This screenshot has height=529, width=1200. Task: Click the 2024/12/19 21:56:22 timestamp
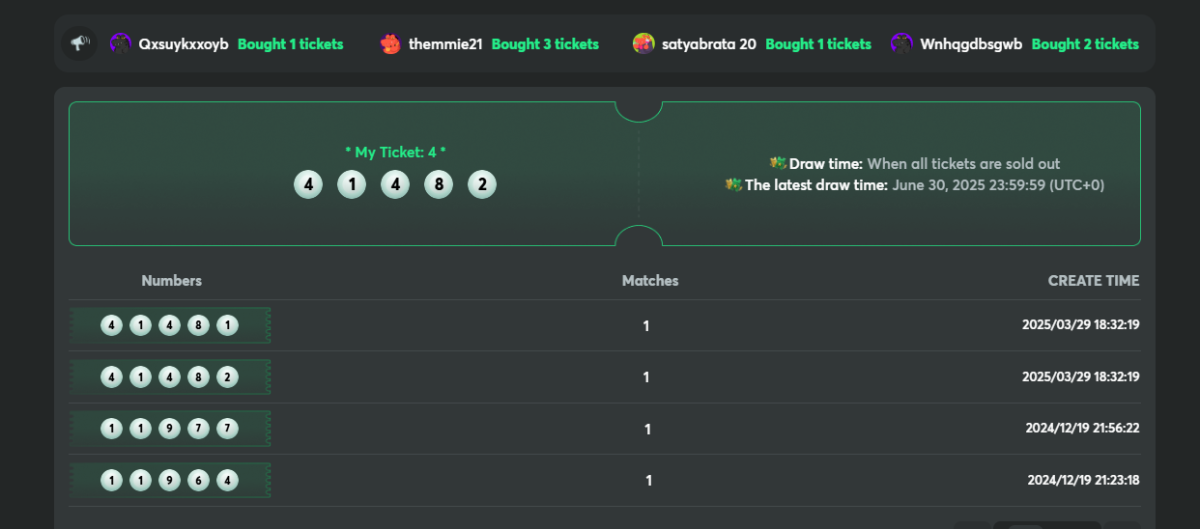coord(1083,428)
